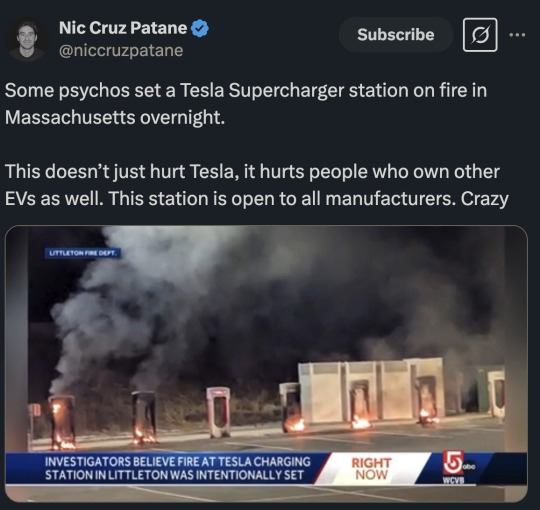Open the three-dot more options menu

518,35
